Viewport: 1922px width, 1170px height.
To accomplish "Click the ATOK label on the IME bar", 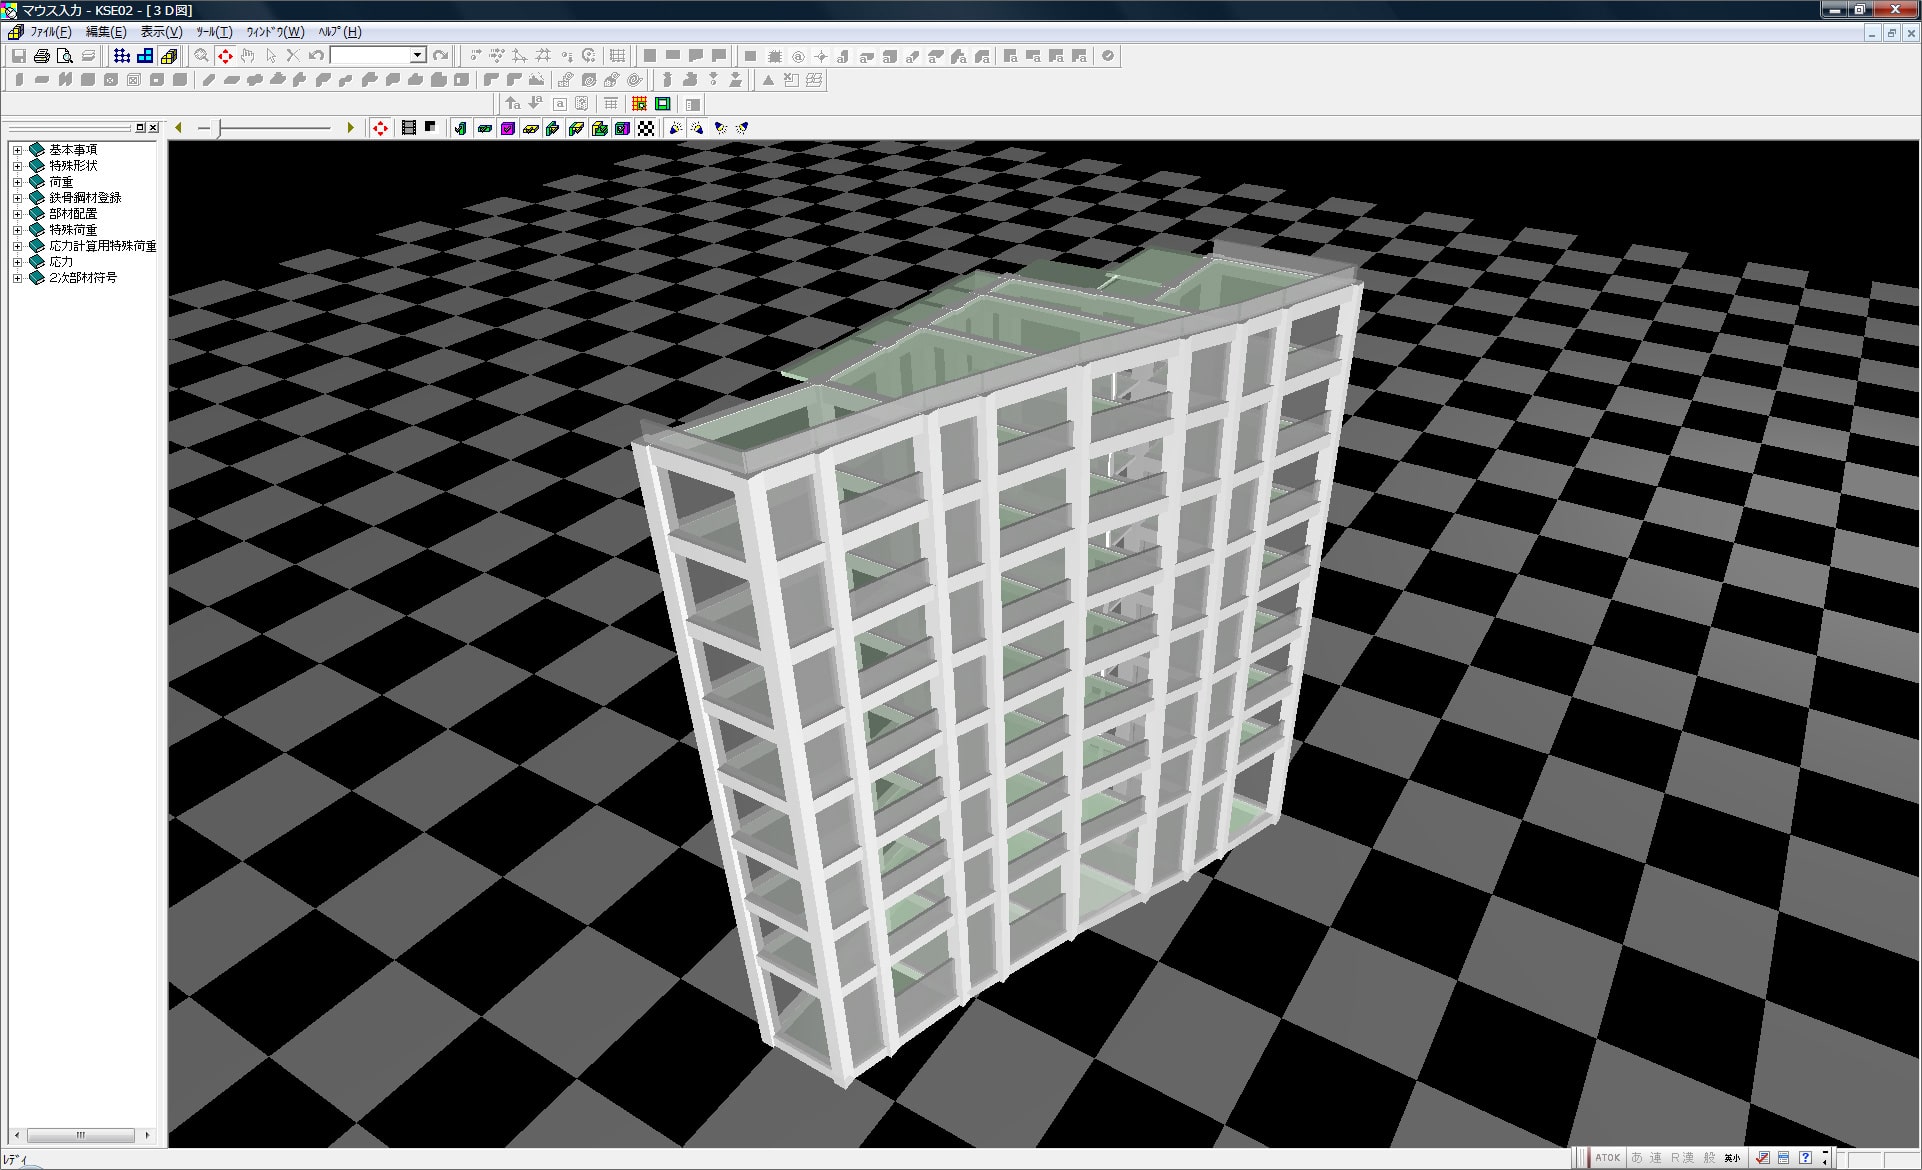I will (1608, 1158).
